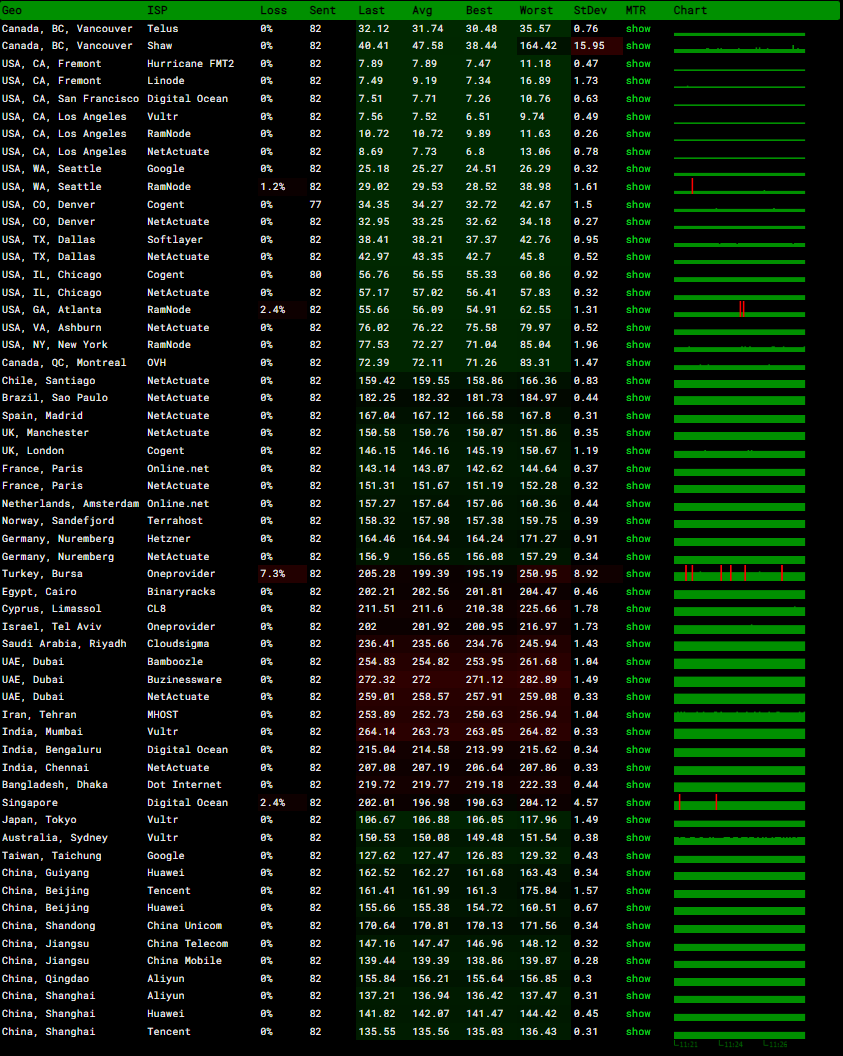This screenshot has width=843, height=1056.
Task: Click the 7.3% loss cell for Turkey
Action: (273, 574)
